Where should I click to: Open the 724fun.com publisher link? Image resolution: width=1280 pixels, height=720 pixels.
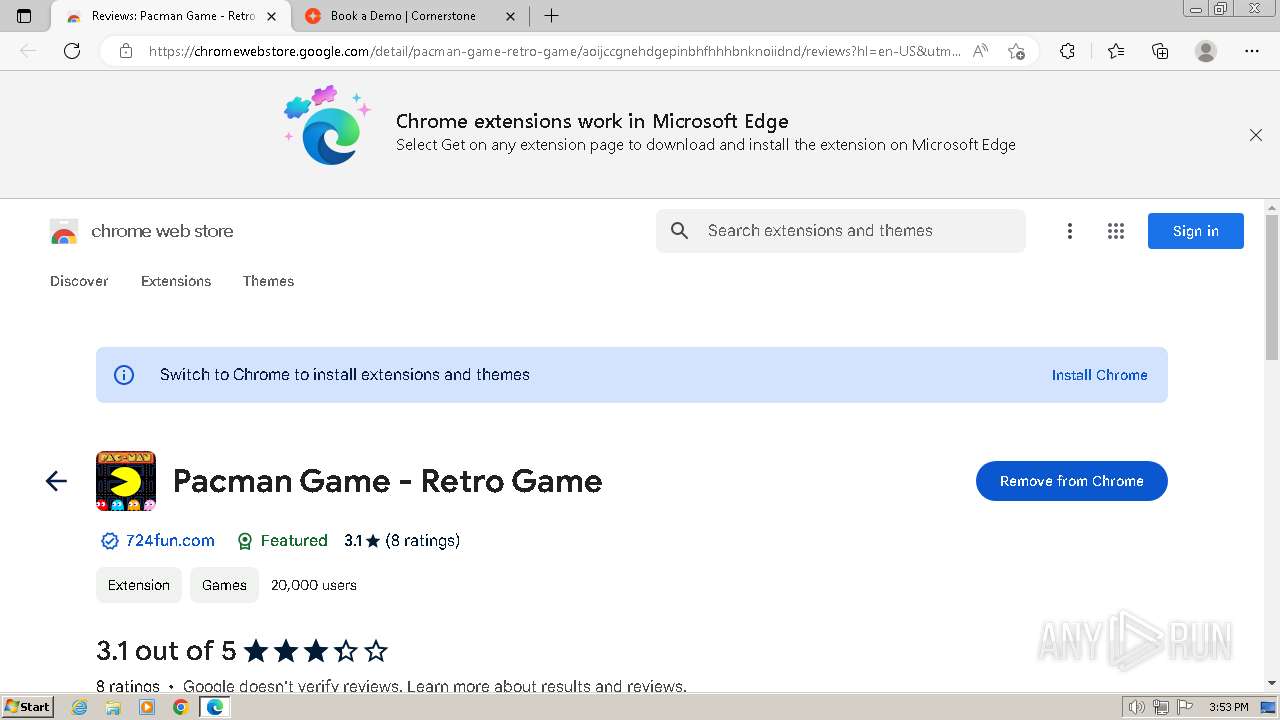170,541
